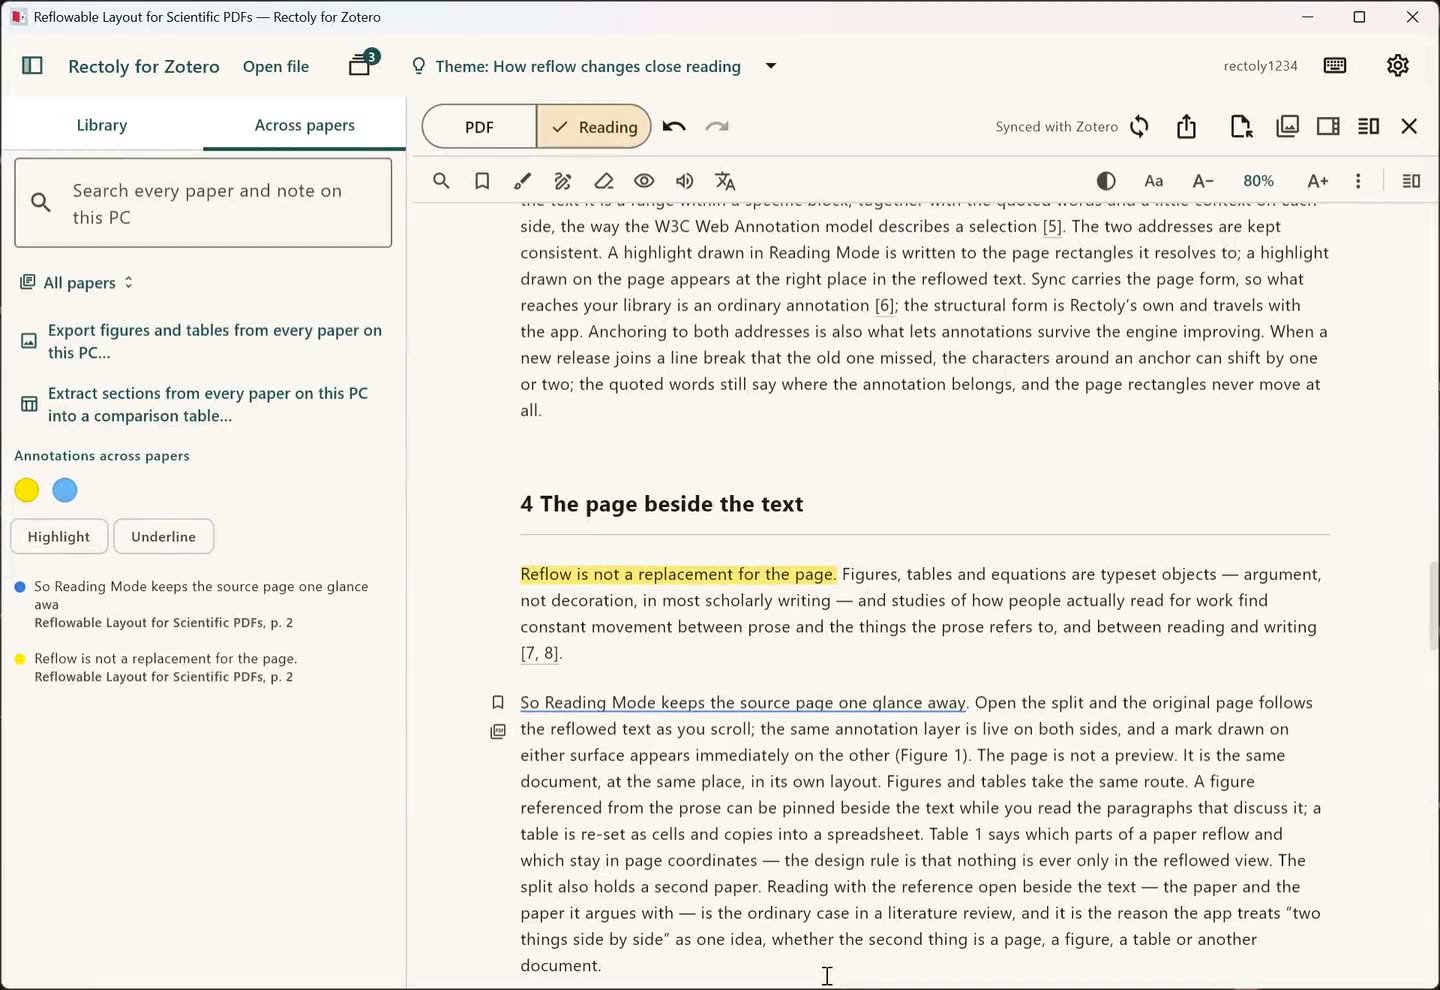
Task: Filter annotations by Underline
Action: (x=164, y=537)
